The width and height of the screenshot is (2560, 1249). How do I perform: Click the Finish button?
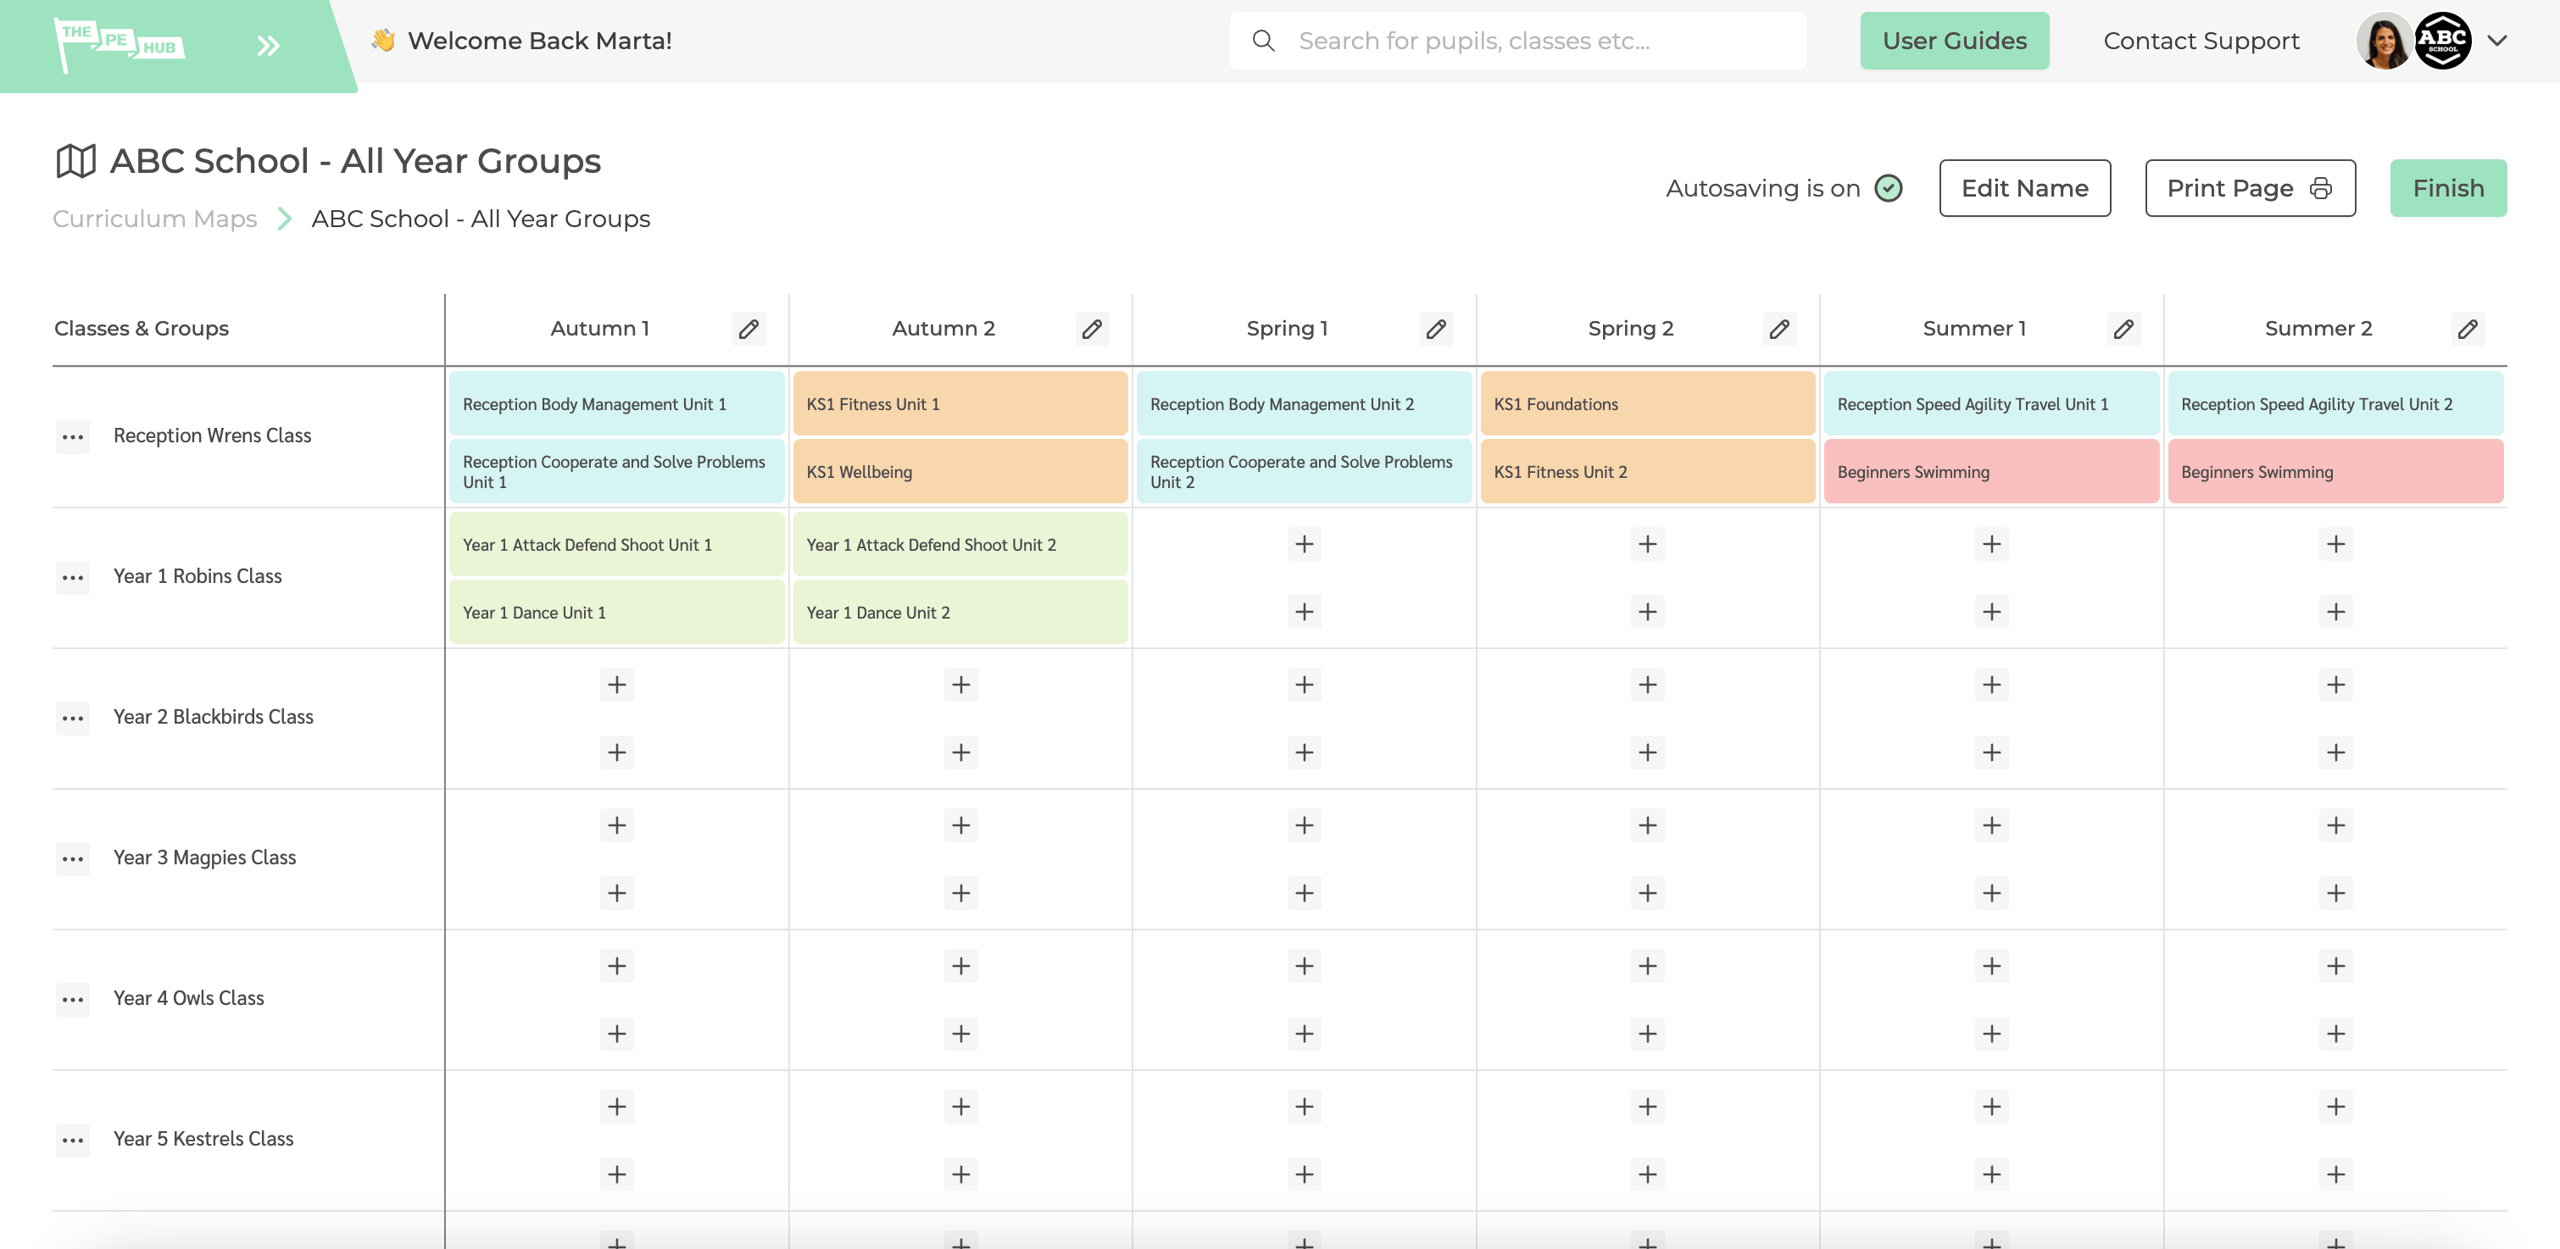point(2447,187)
